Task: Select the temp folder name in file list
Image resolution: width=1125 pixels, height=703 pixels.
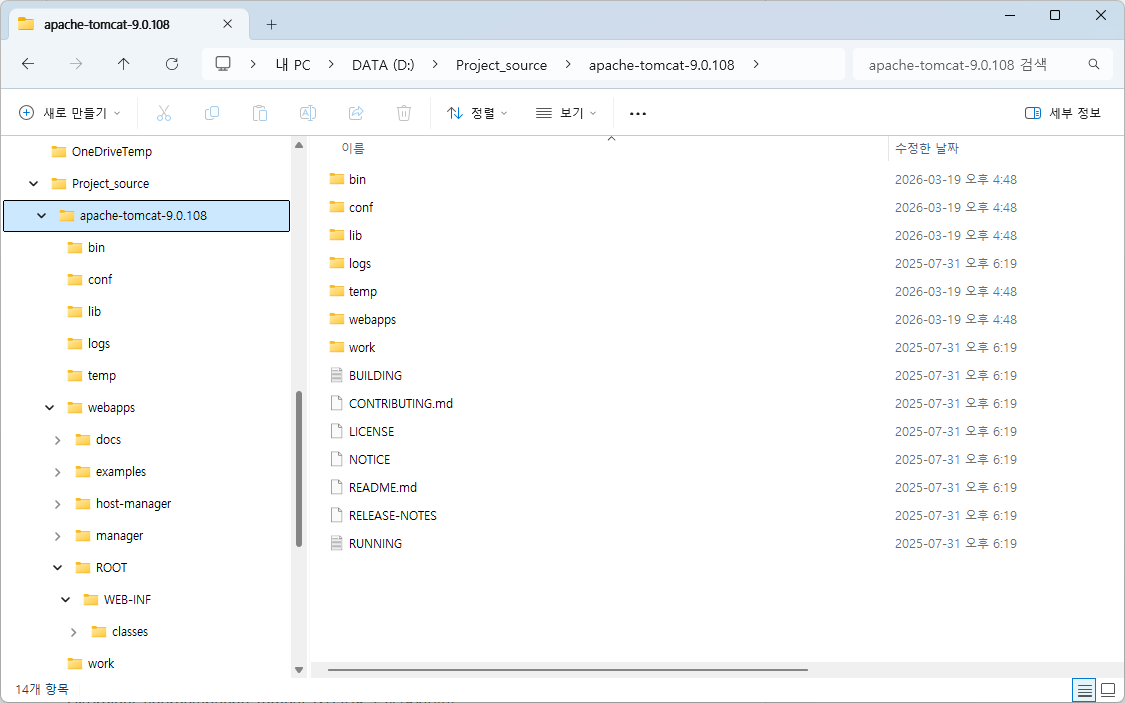Action: [362, 291]
